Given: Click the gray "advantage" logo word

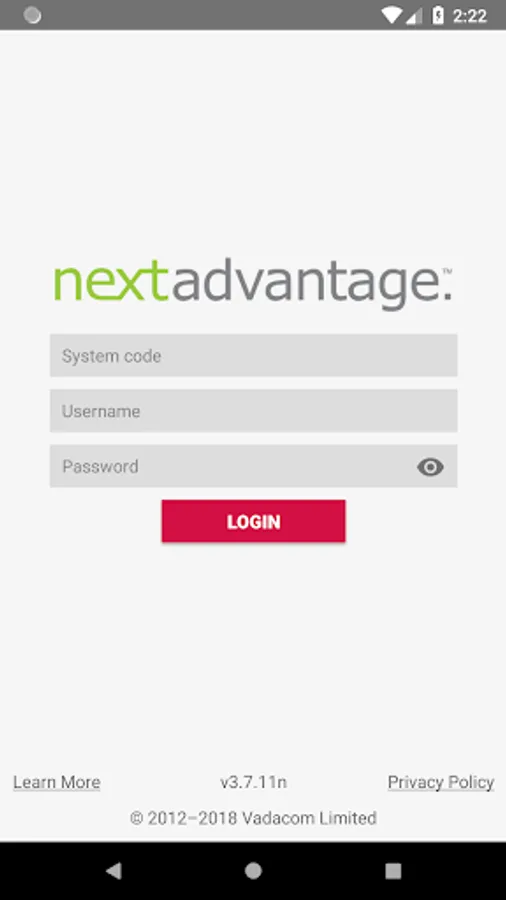Looking at the screenshot, I should click(x=307, y=284).
